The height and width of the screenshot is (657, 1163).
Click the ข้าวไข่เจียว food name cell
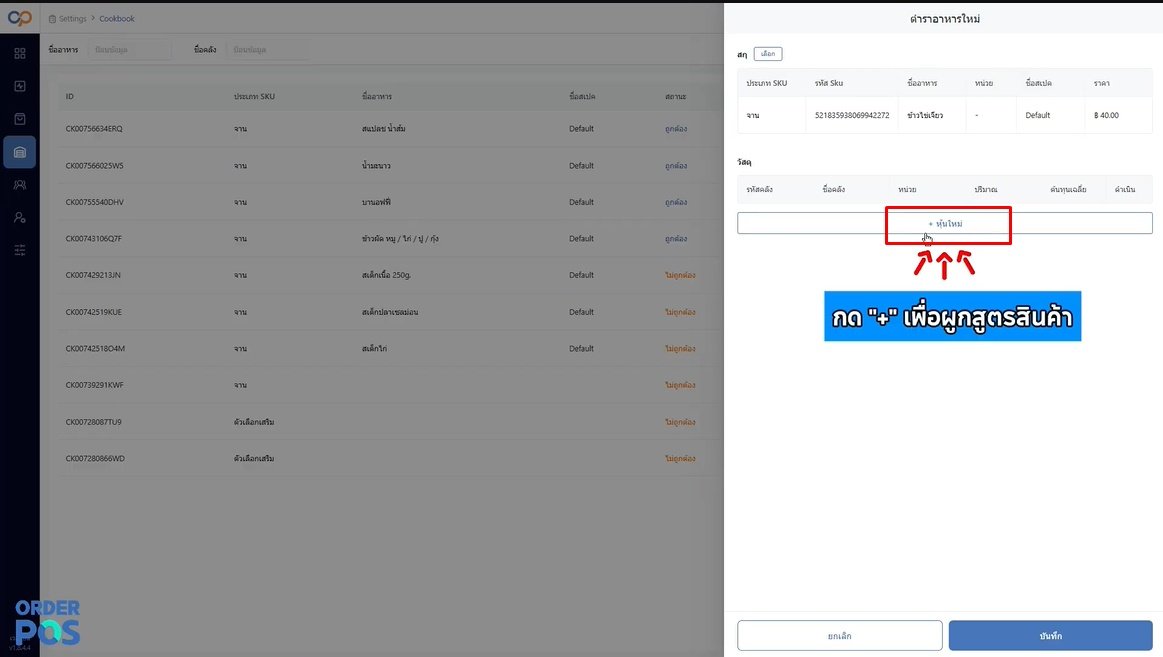pos(925,115)
